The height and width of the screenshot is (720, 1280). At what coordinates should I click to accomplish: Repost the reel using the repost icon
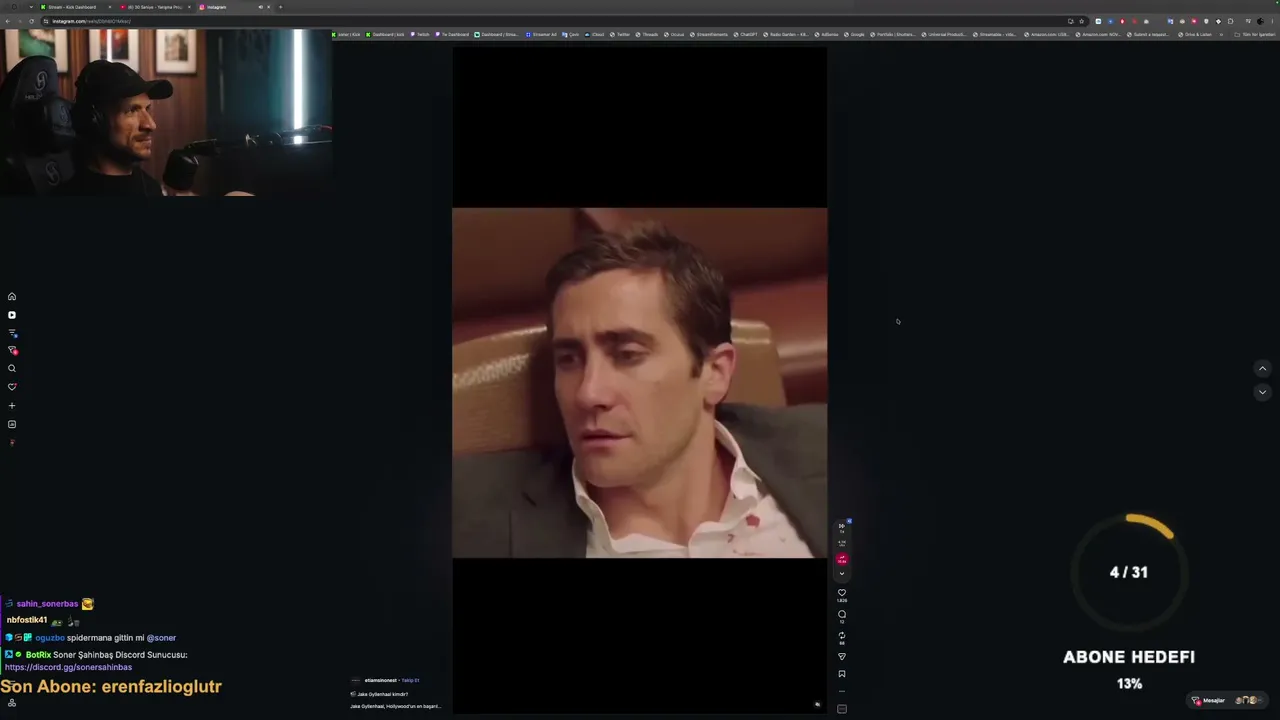coord(842,635)
